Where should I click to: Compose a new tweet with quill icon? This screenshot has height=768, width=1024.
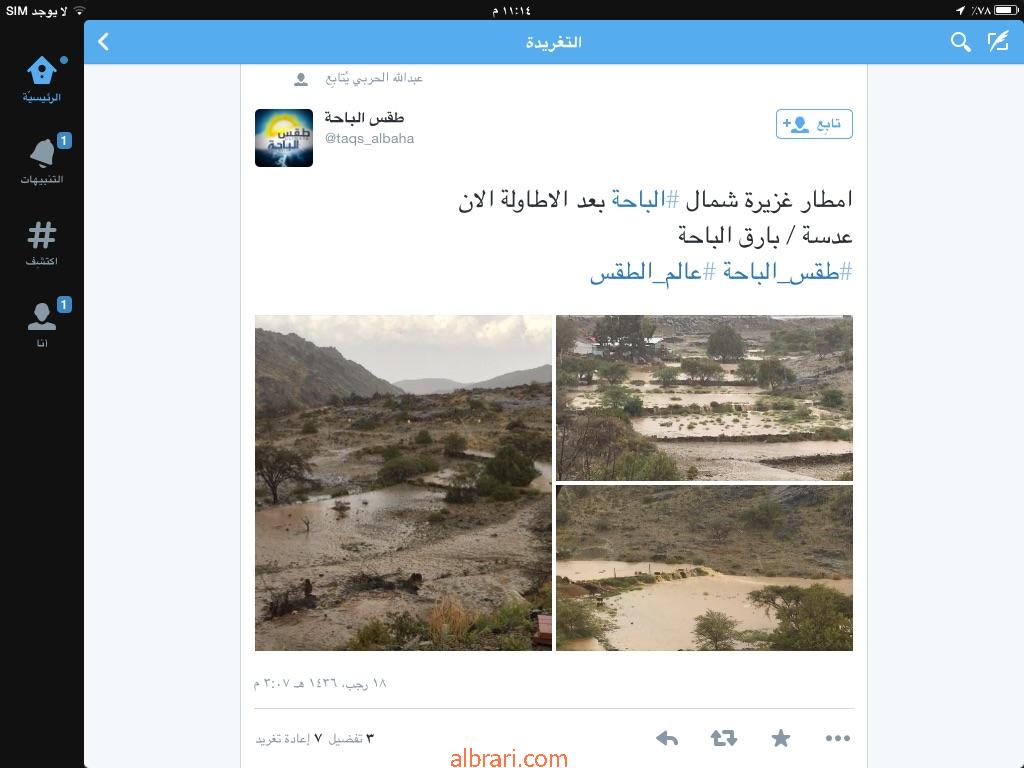[999, 42]
